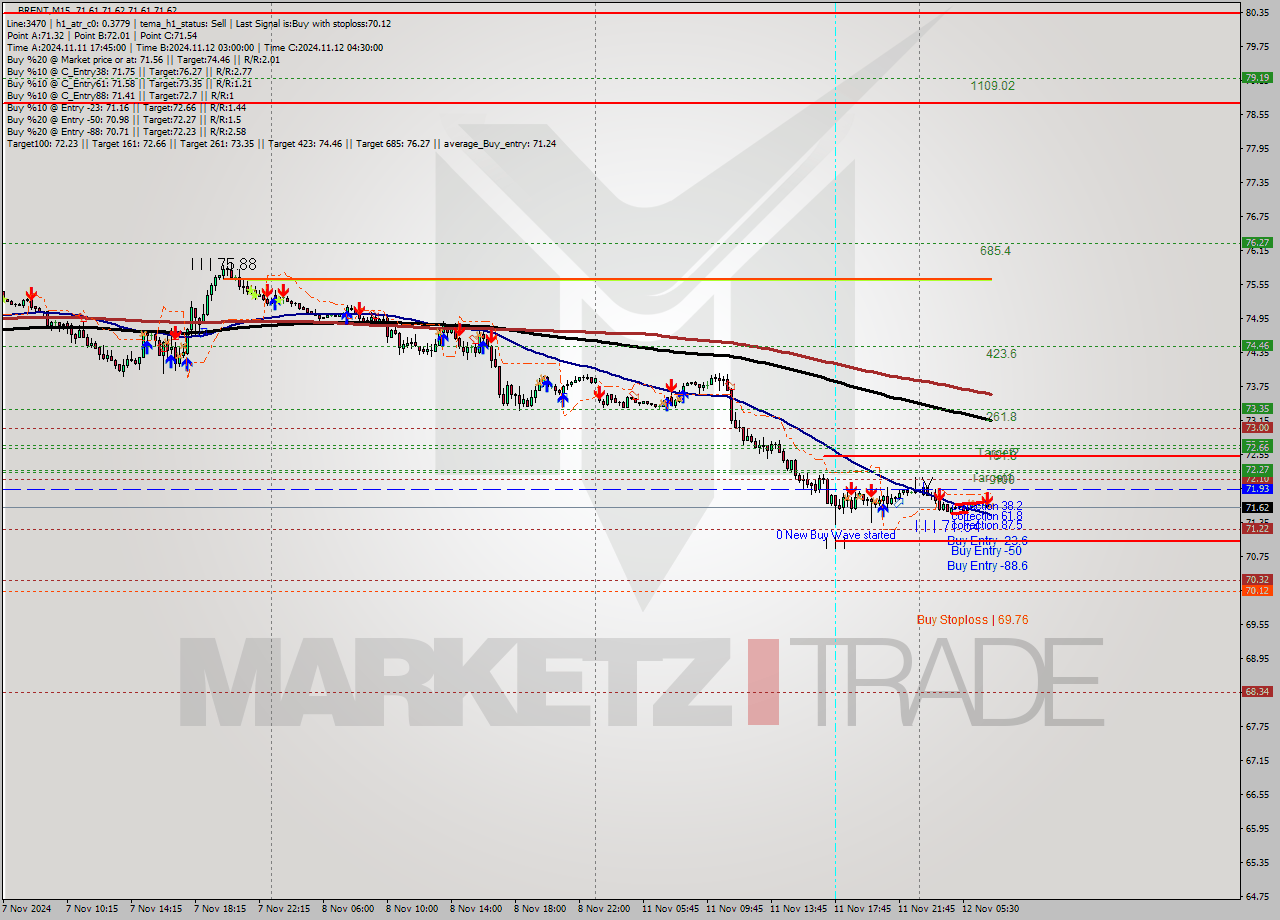1280x920 pixels.
Task: Click the 'Buy Entry -88.6' label
Action: click(987, 565)
